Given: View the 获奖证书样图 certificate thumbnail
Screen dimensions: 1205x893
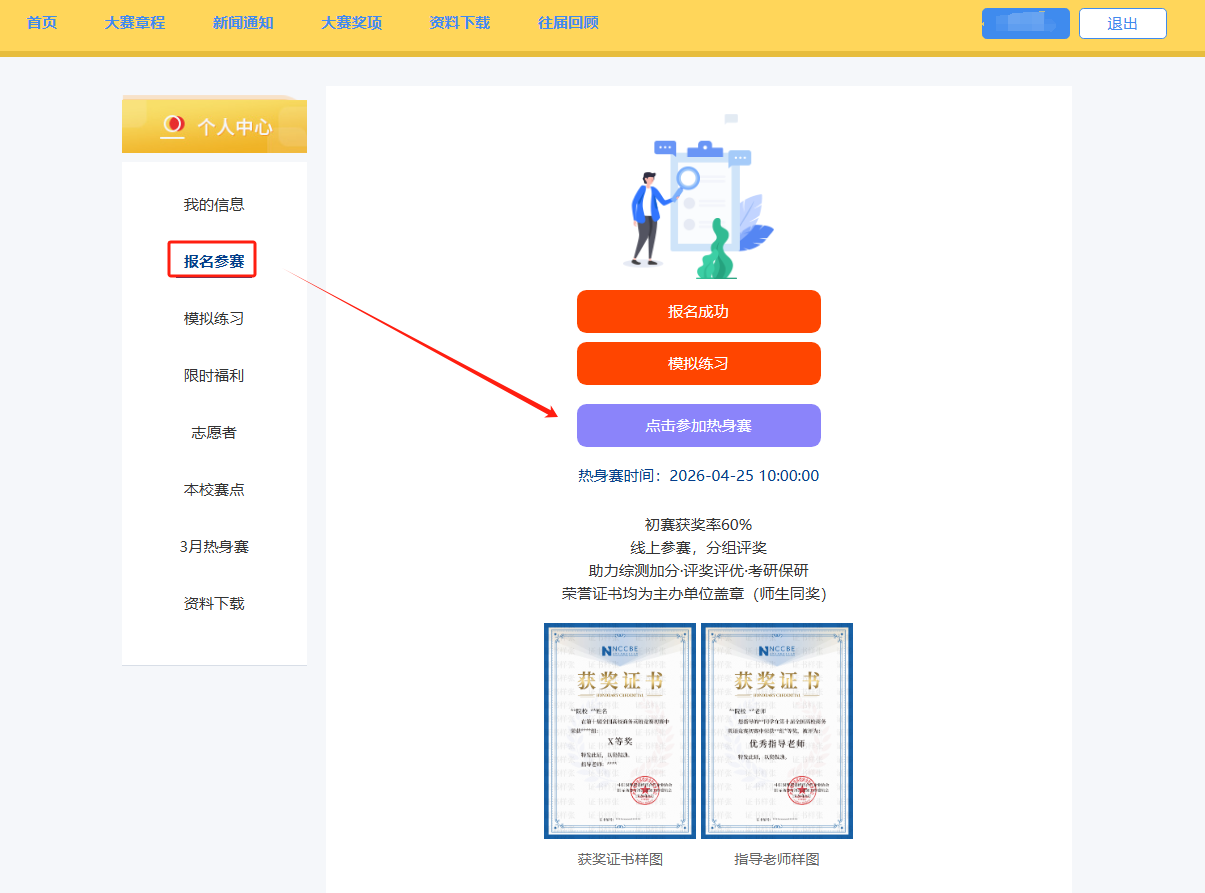Looking at the screenshot, I should (620, 731).
